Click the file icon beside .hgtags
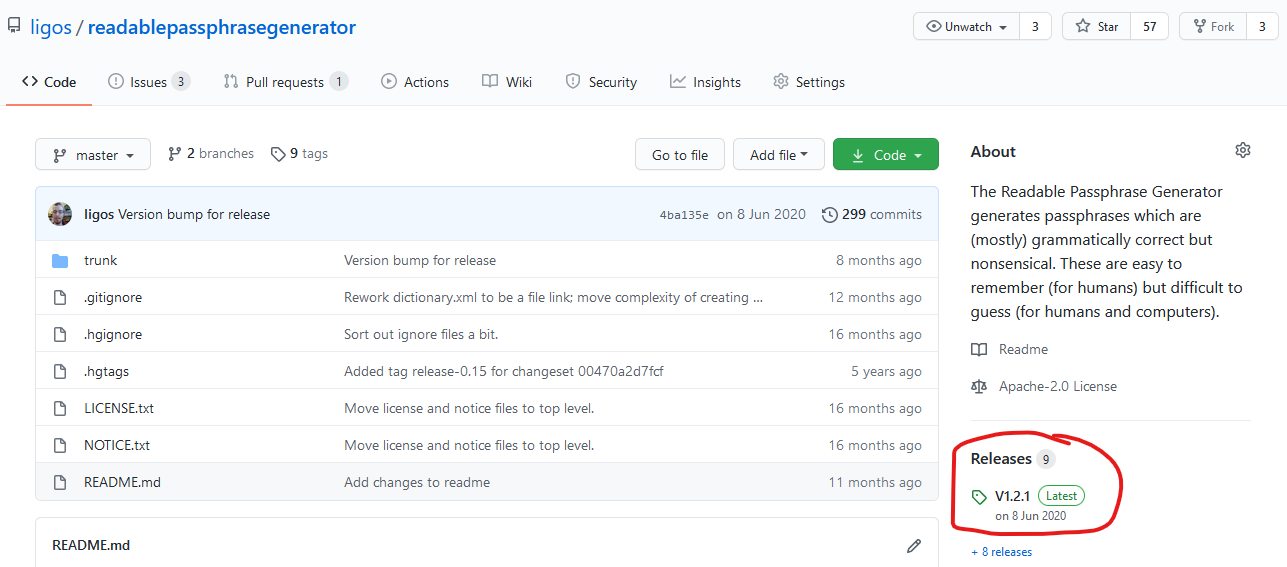Viewport: 1287px width, 567px height. 60,371
